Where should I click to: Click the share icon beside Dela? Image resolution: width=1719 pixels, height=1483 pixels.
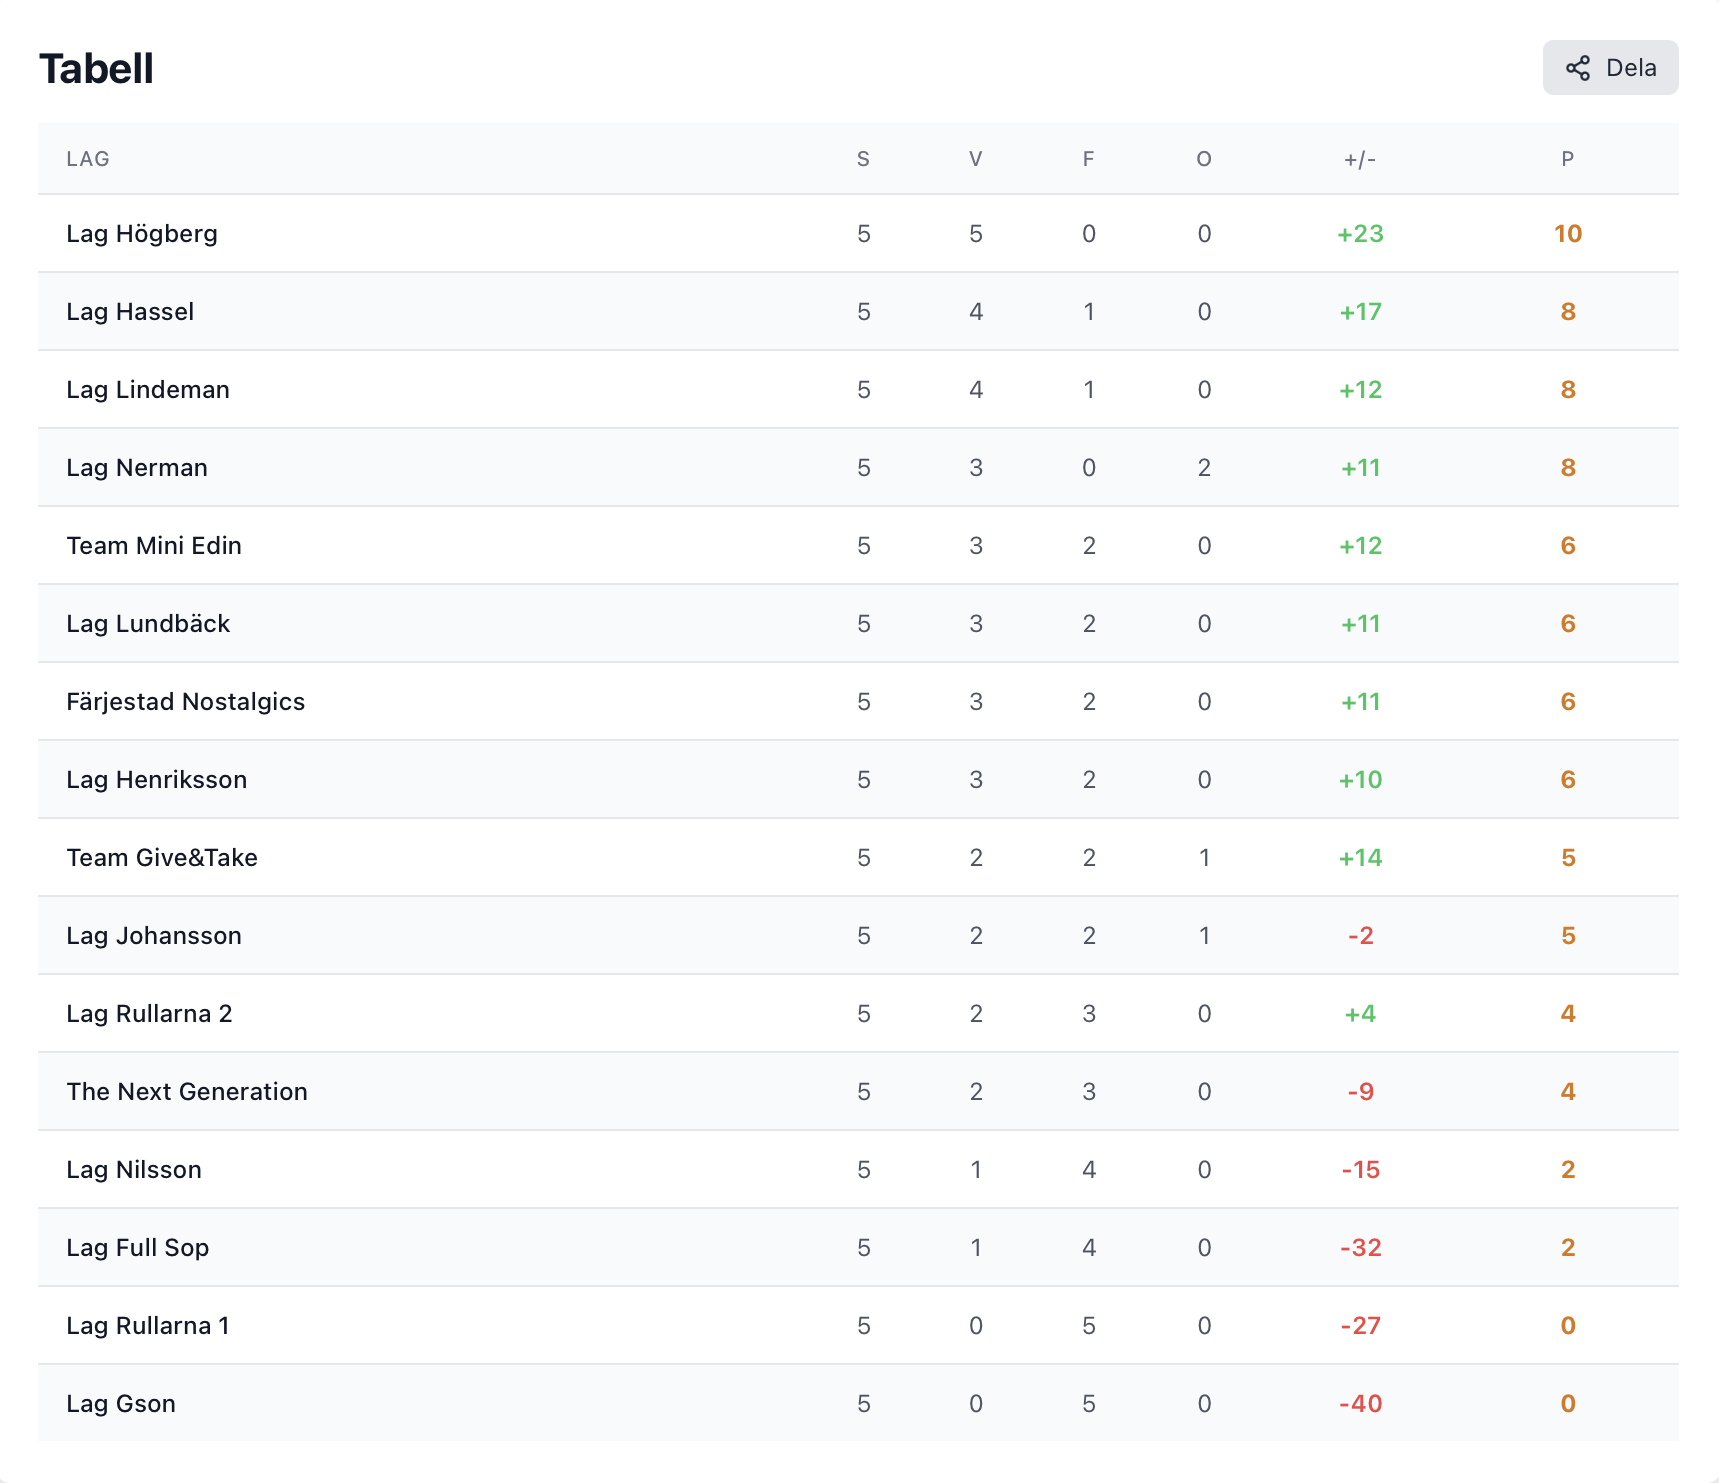1578,68
